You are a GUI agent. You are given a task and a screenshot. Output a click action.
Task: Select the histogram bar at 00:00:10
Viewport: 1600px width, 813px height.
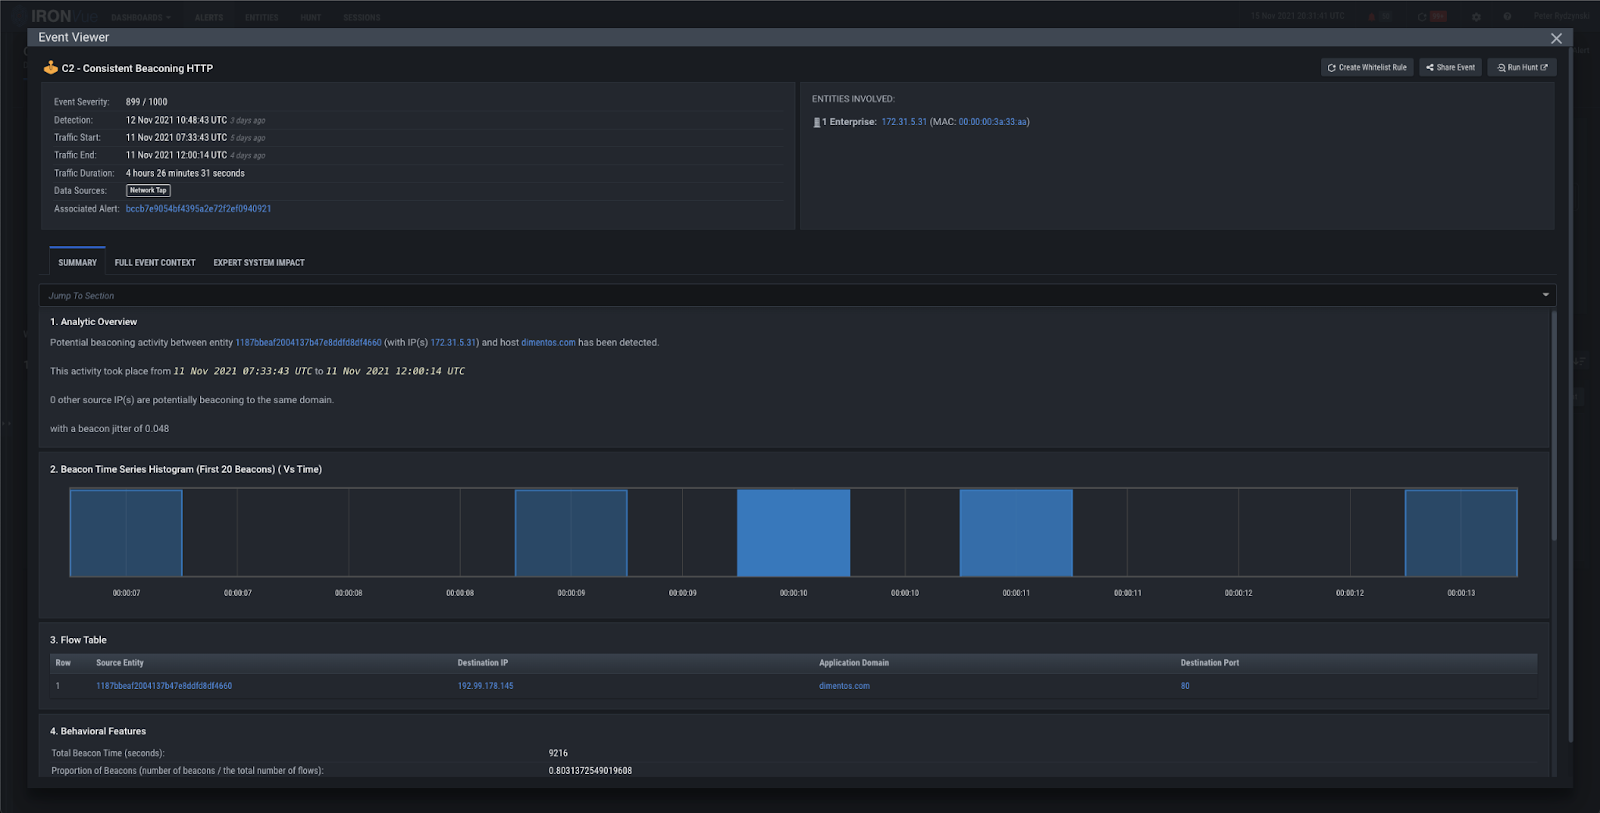click(794, 532)
